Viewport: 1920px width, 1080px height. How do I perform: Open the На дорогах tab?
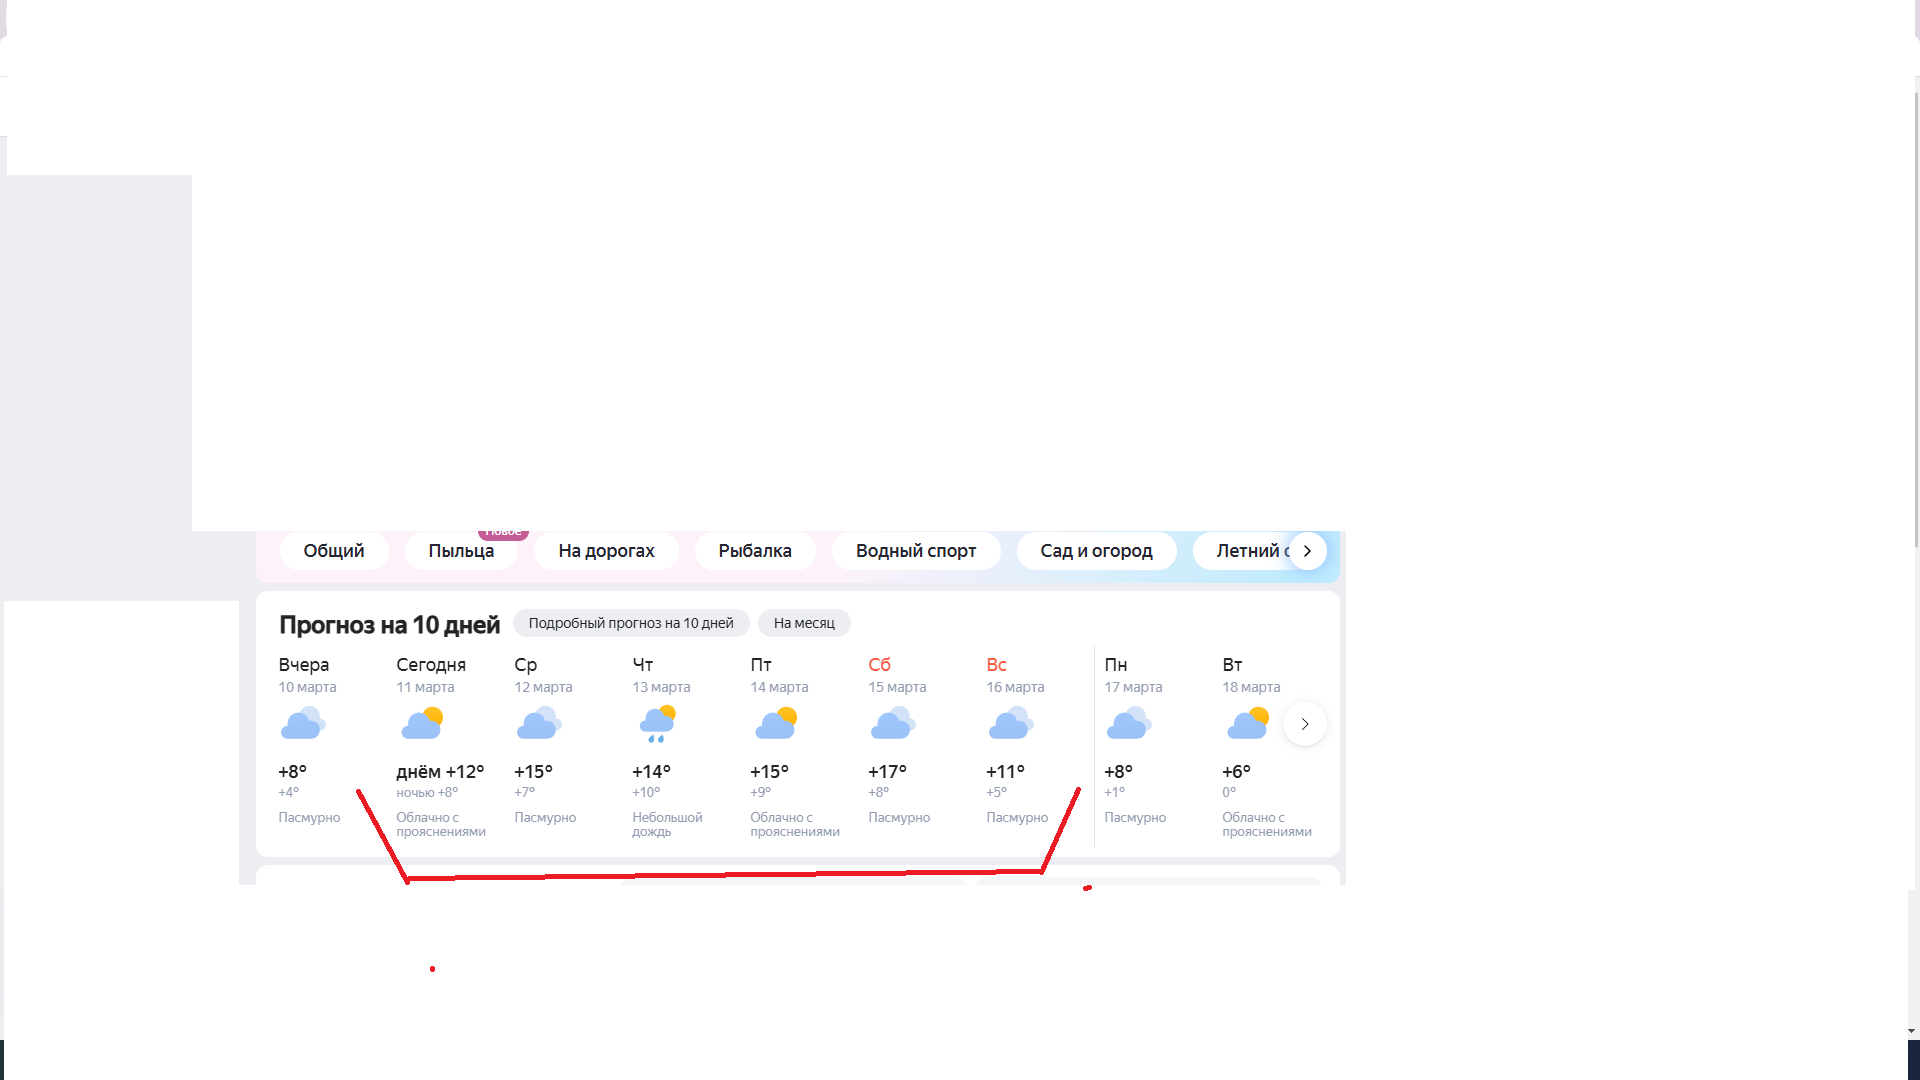click(606, 551)
